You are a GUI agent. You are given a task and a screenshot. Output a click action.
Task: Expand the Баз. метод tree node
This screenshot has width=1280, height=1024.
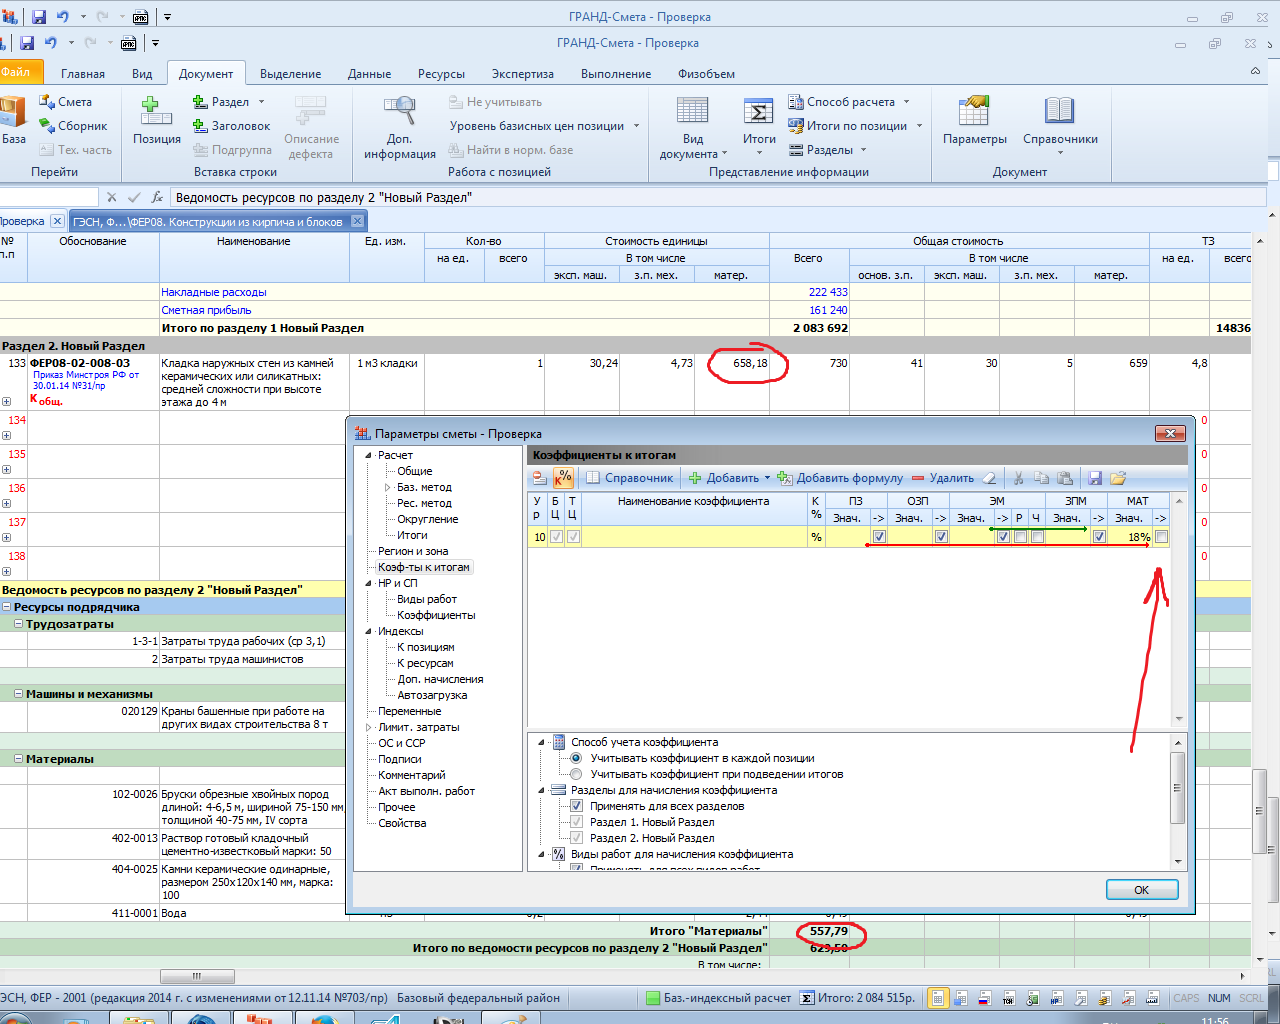pos(388,487)
